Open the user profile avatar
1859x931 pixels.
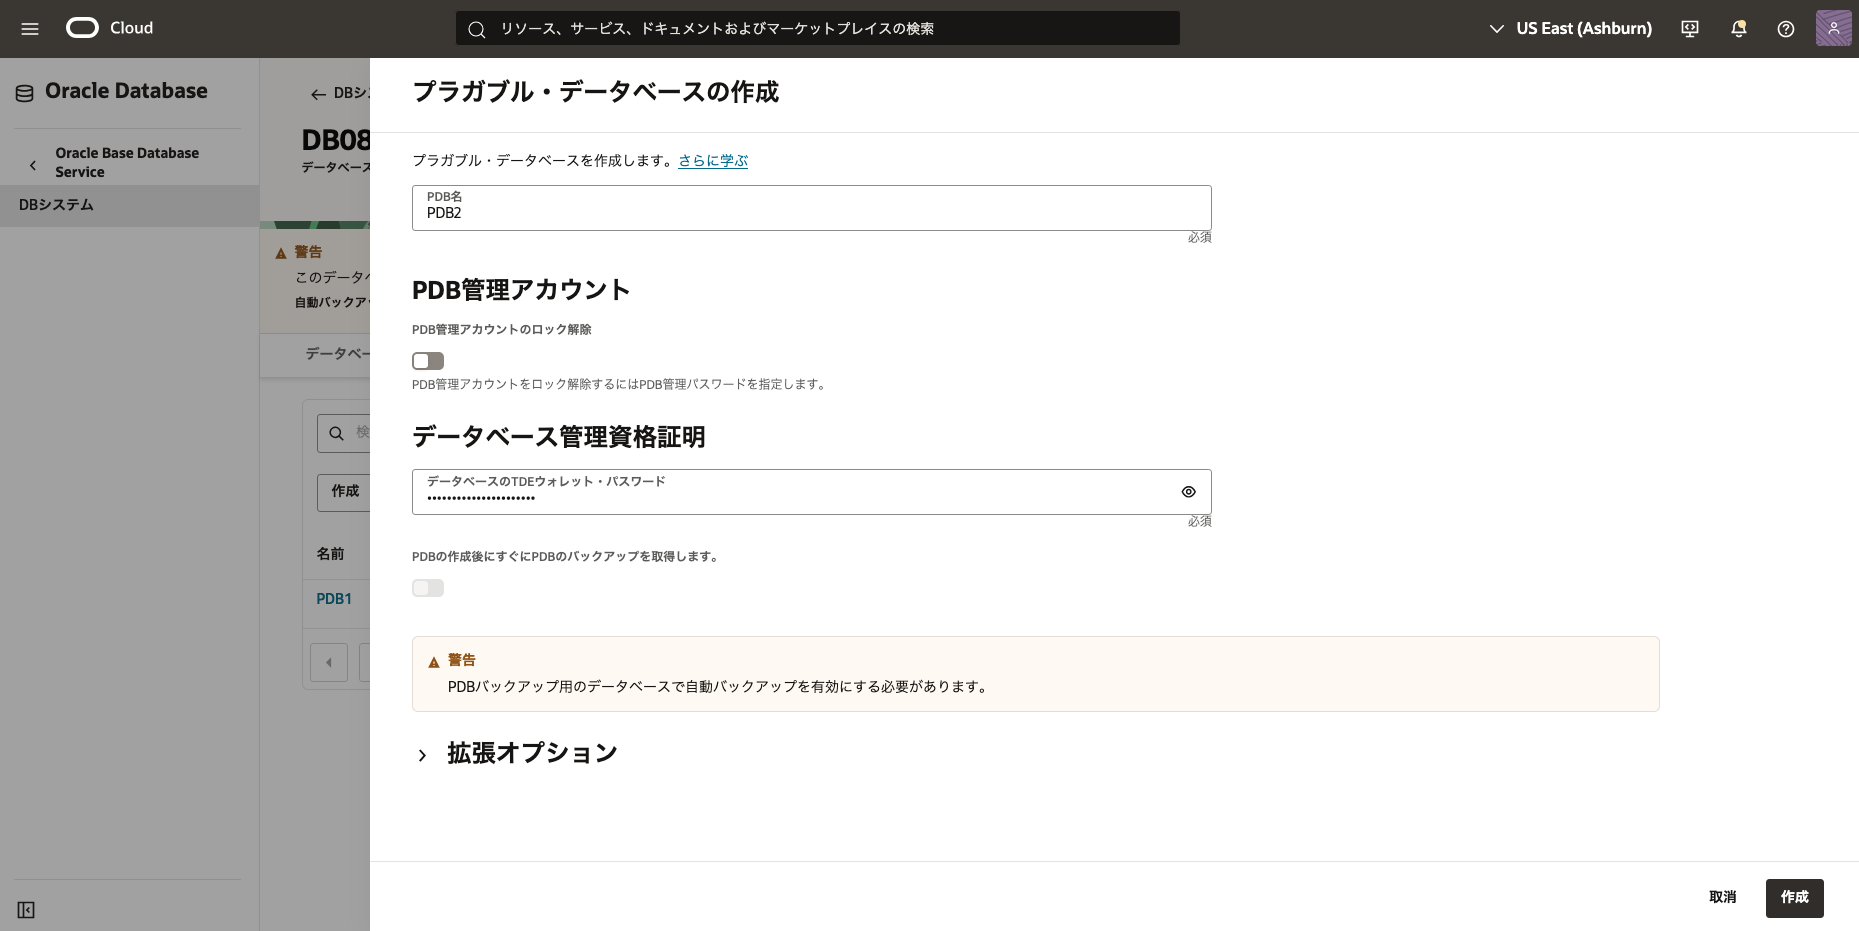(1833, 29)
